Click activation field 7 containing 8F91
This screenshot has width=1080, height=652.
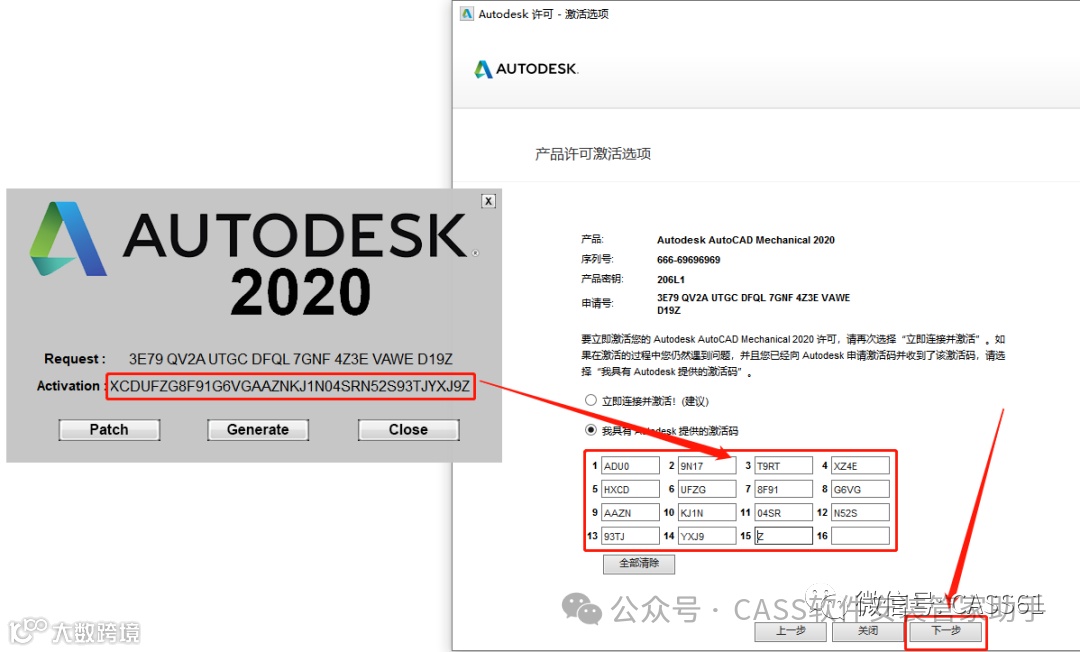tap(783, 490)
